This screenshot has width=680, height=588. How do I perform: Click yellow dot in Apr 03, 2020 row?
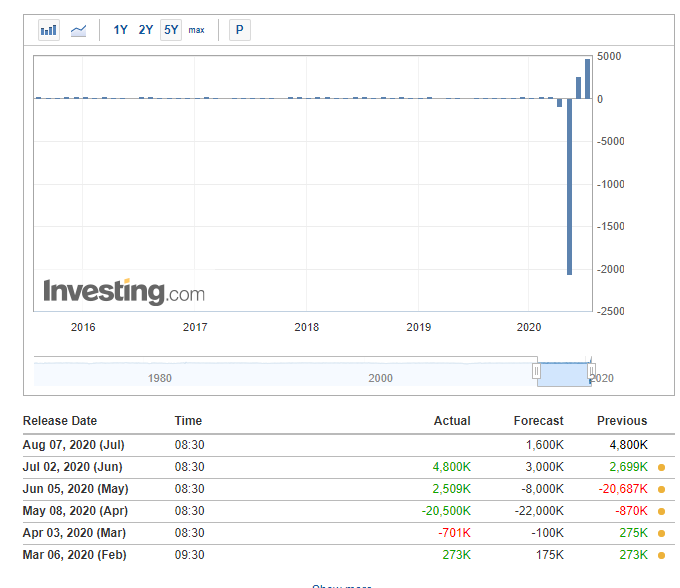click(x=661, y=533)
